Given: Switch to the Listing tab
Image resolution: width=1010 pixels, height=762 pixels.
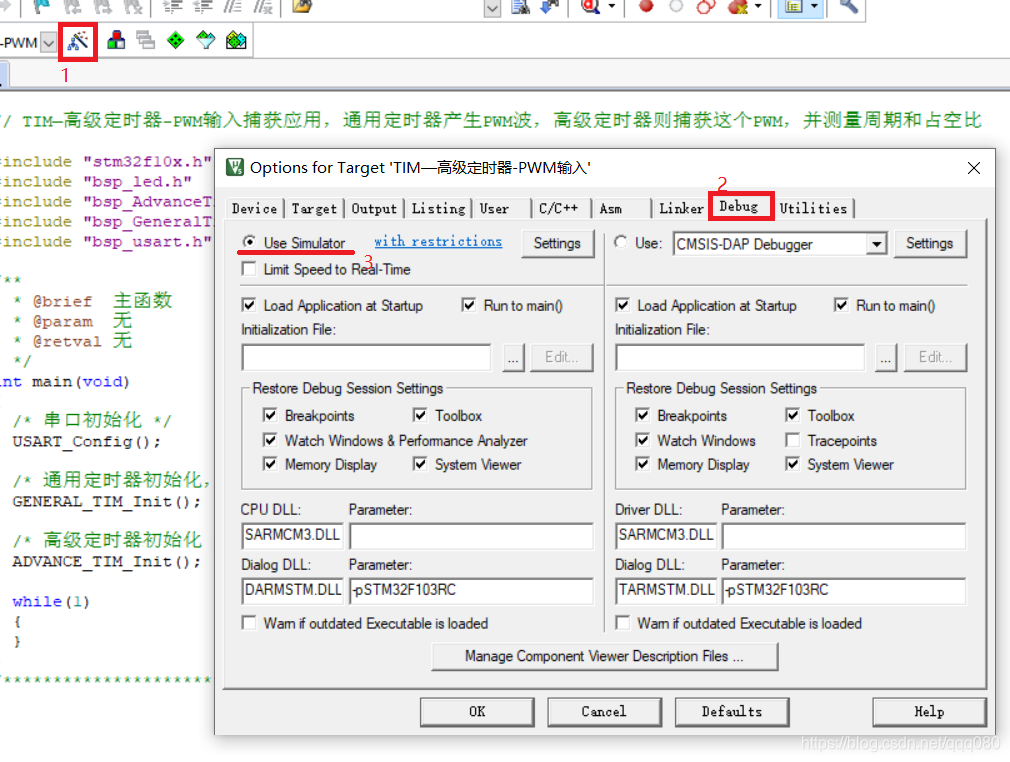Looking at the screenshot, I should pos(438,209).
